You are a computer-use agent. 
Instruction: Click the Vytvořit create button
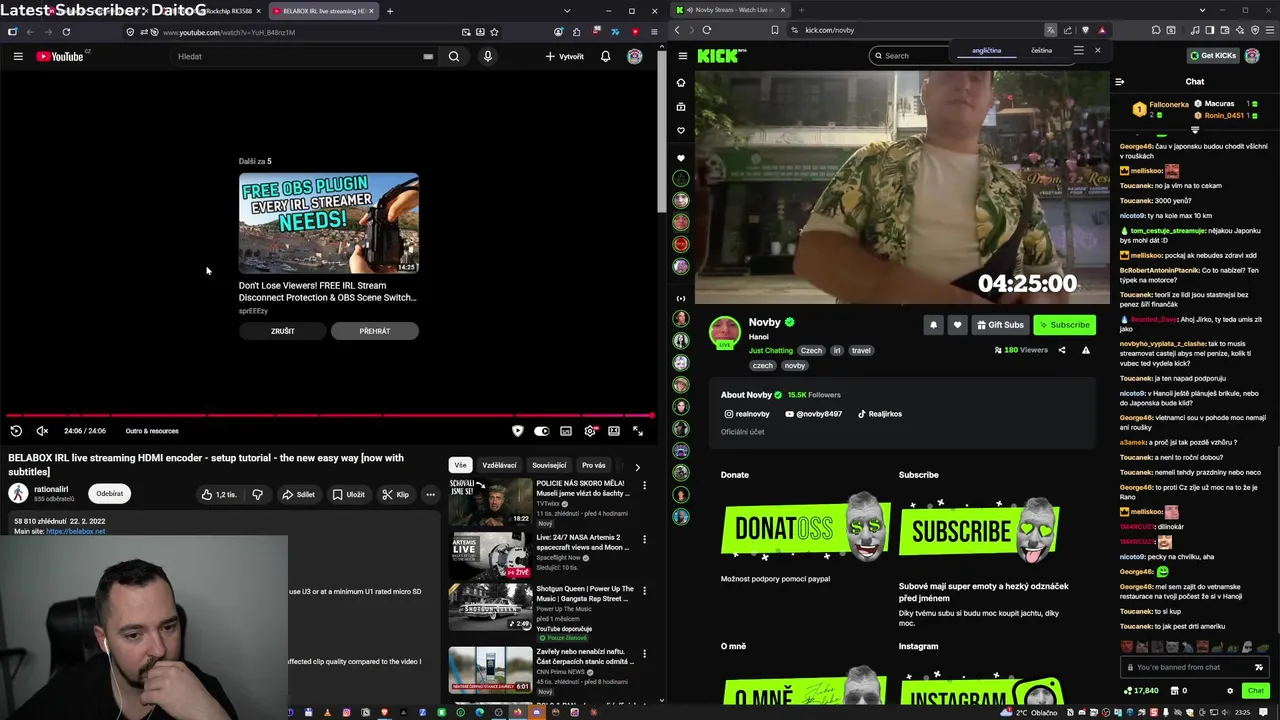tap(565, 56)
